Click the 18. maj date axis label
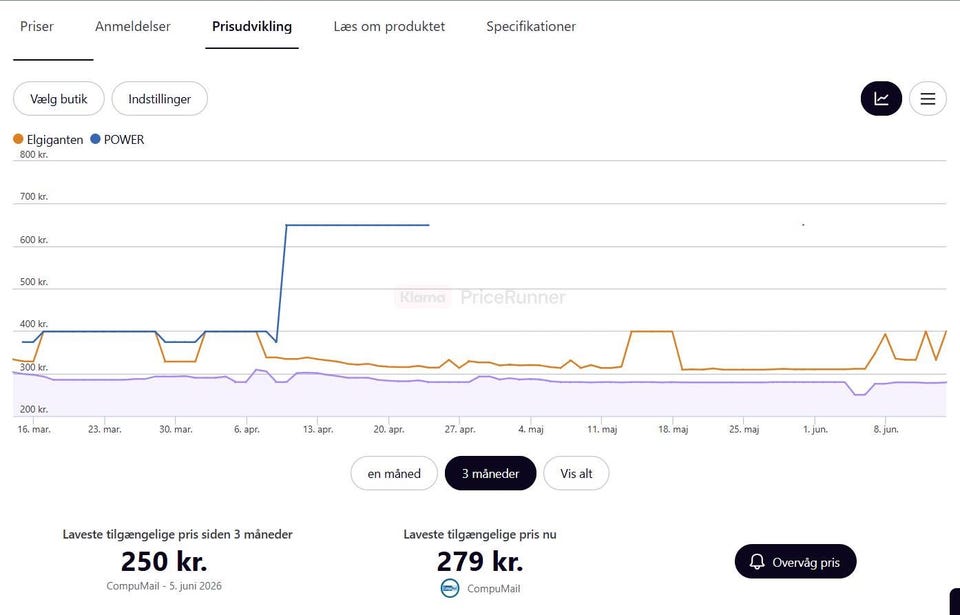 [x=673, y=429]
